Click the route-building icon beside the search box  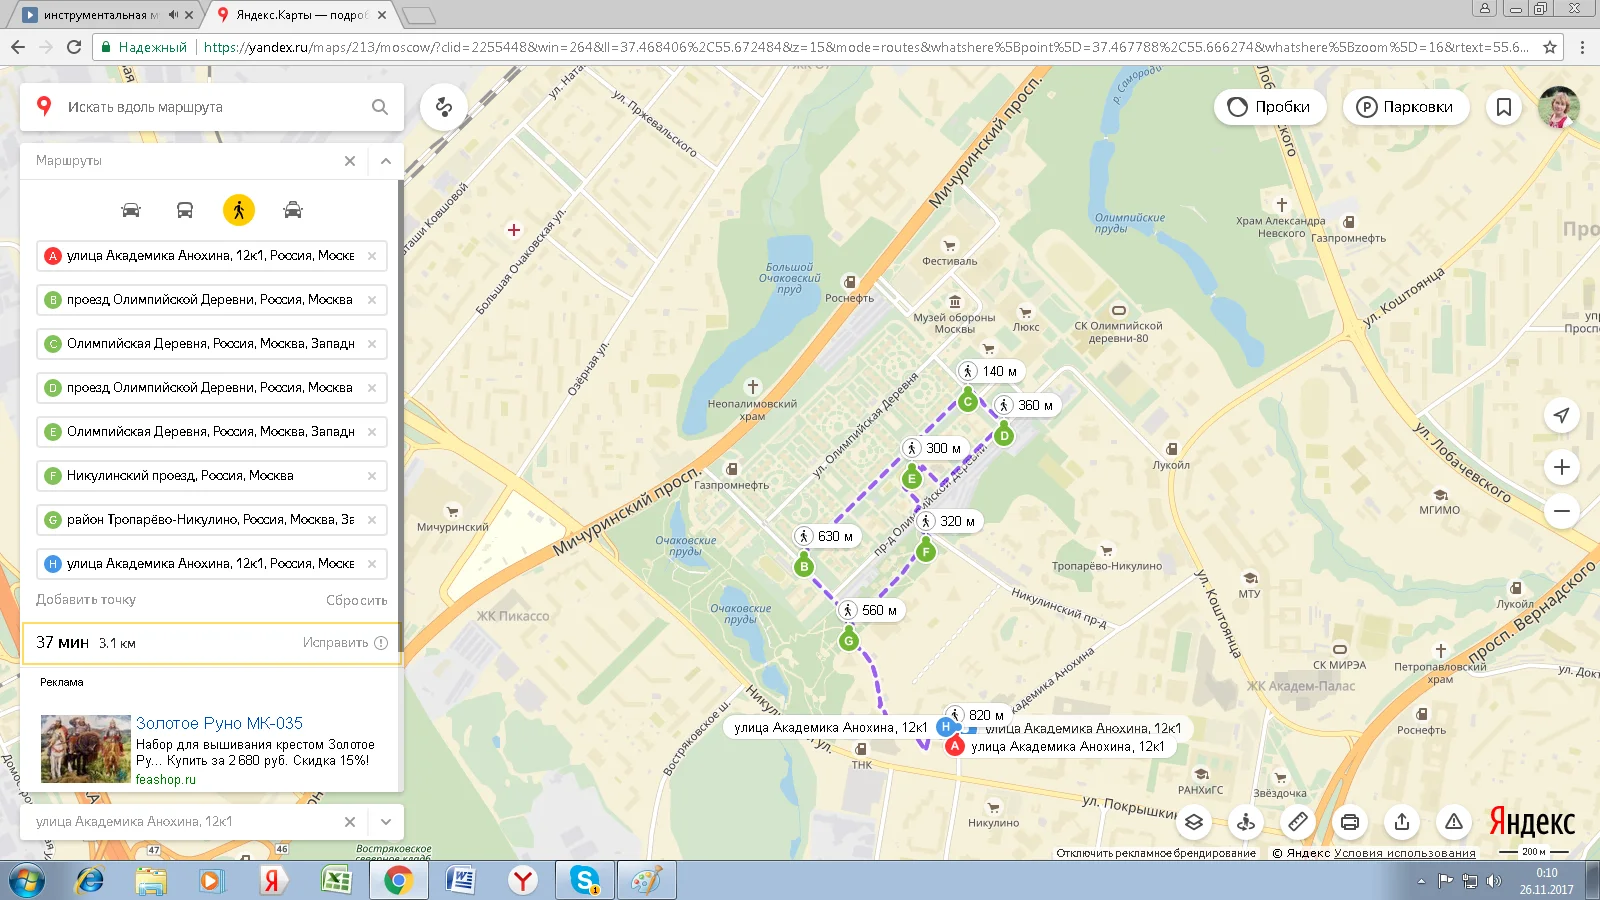[444, 107]
